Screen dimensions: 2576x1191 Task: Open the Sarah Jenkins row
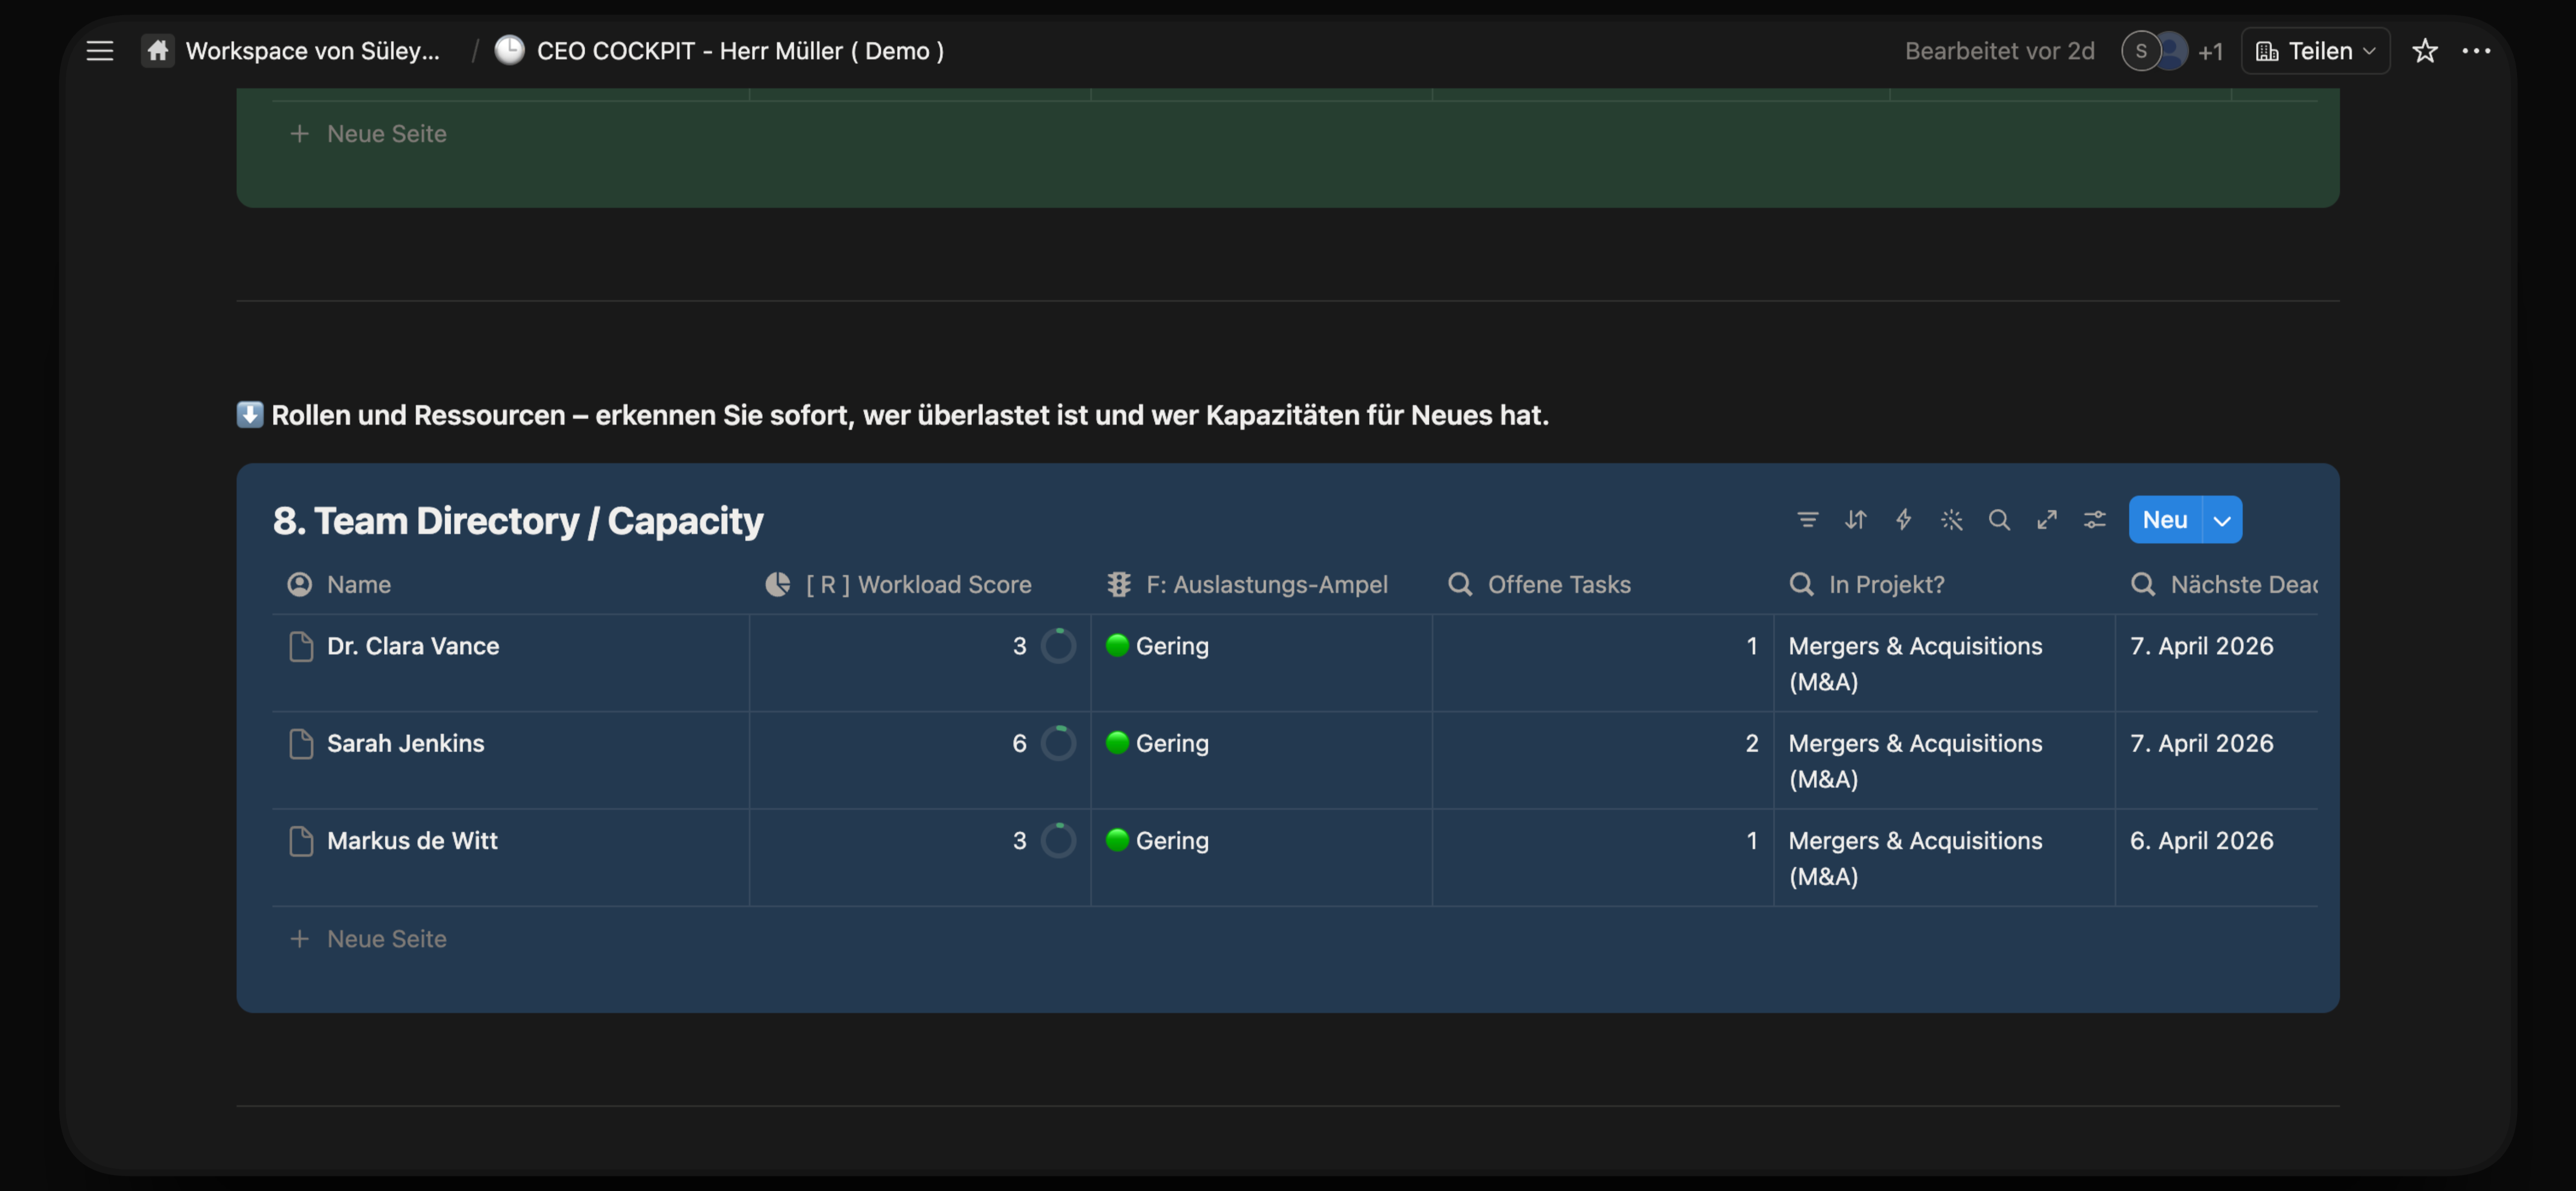click(x=406, y=744)
